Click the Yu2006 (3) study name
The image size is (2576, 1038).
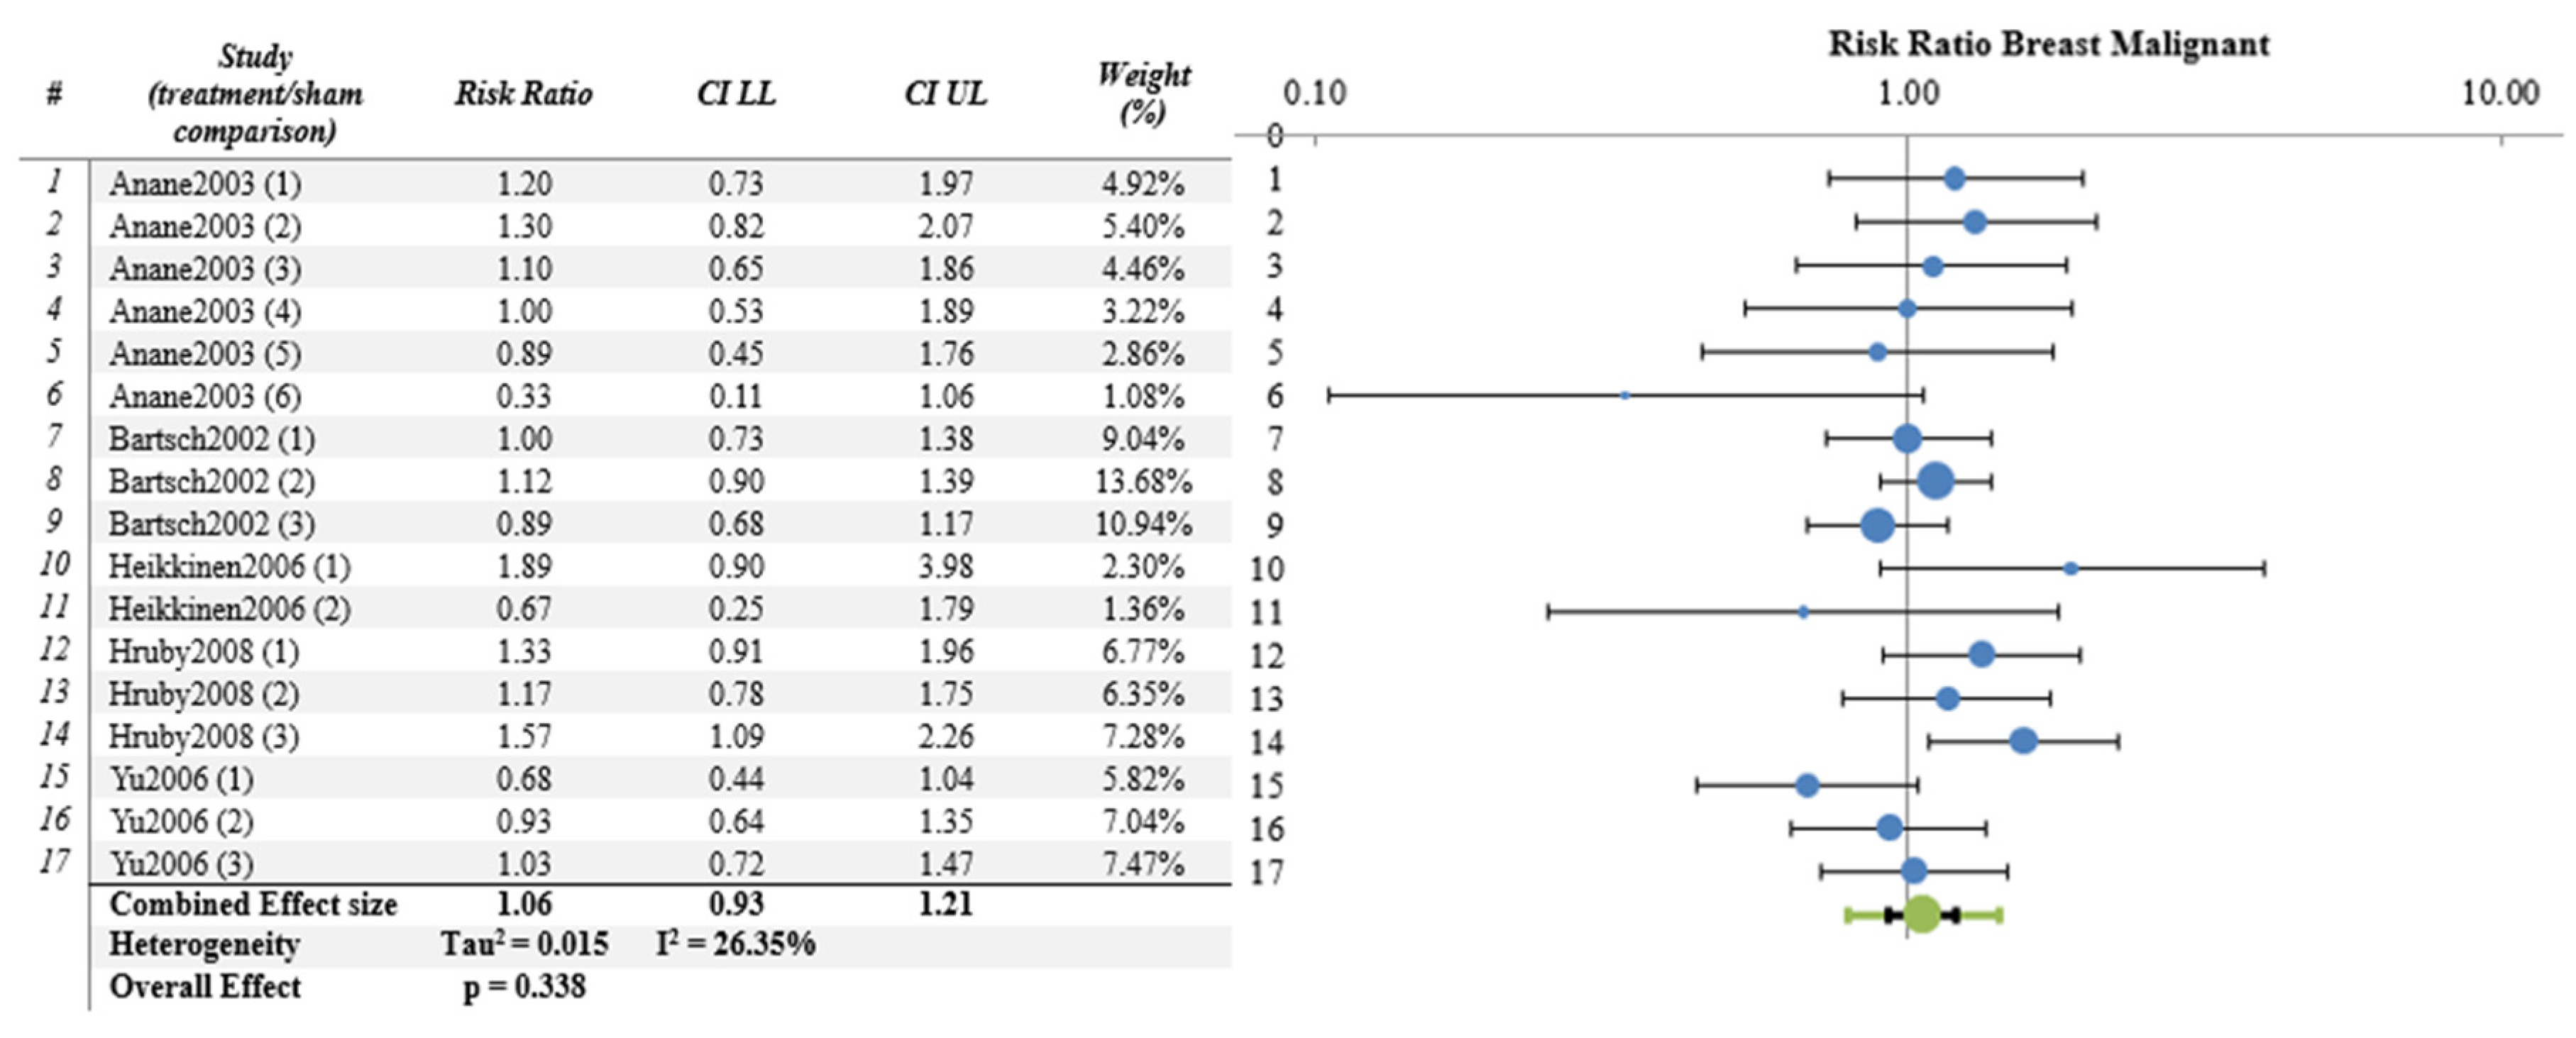coord(182,864)
